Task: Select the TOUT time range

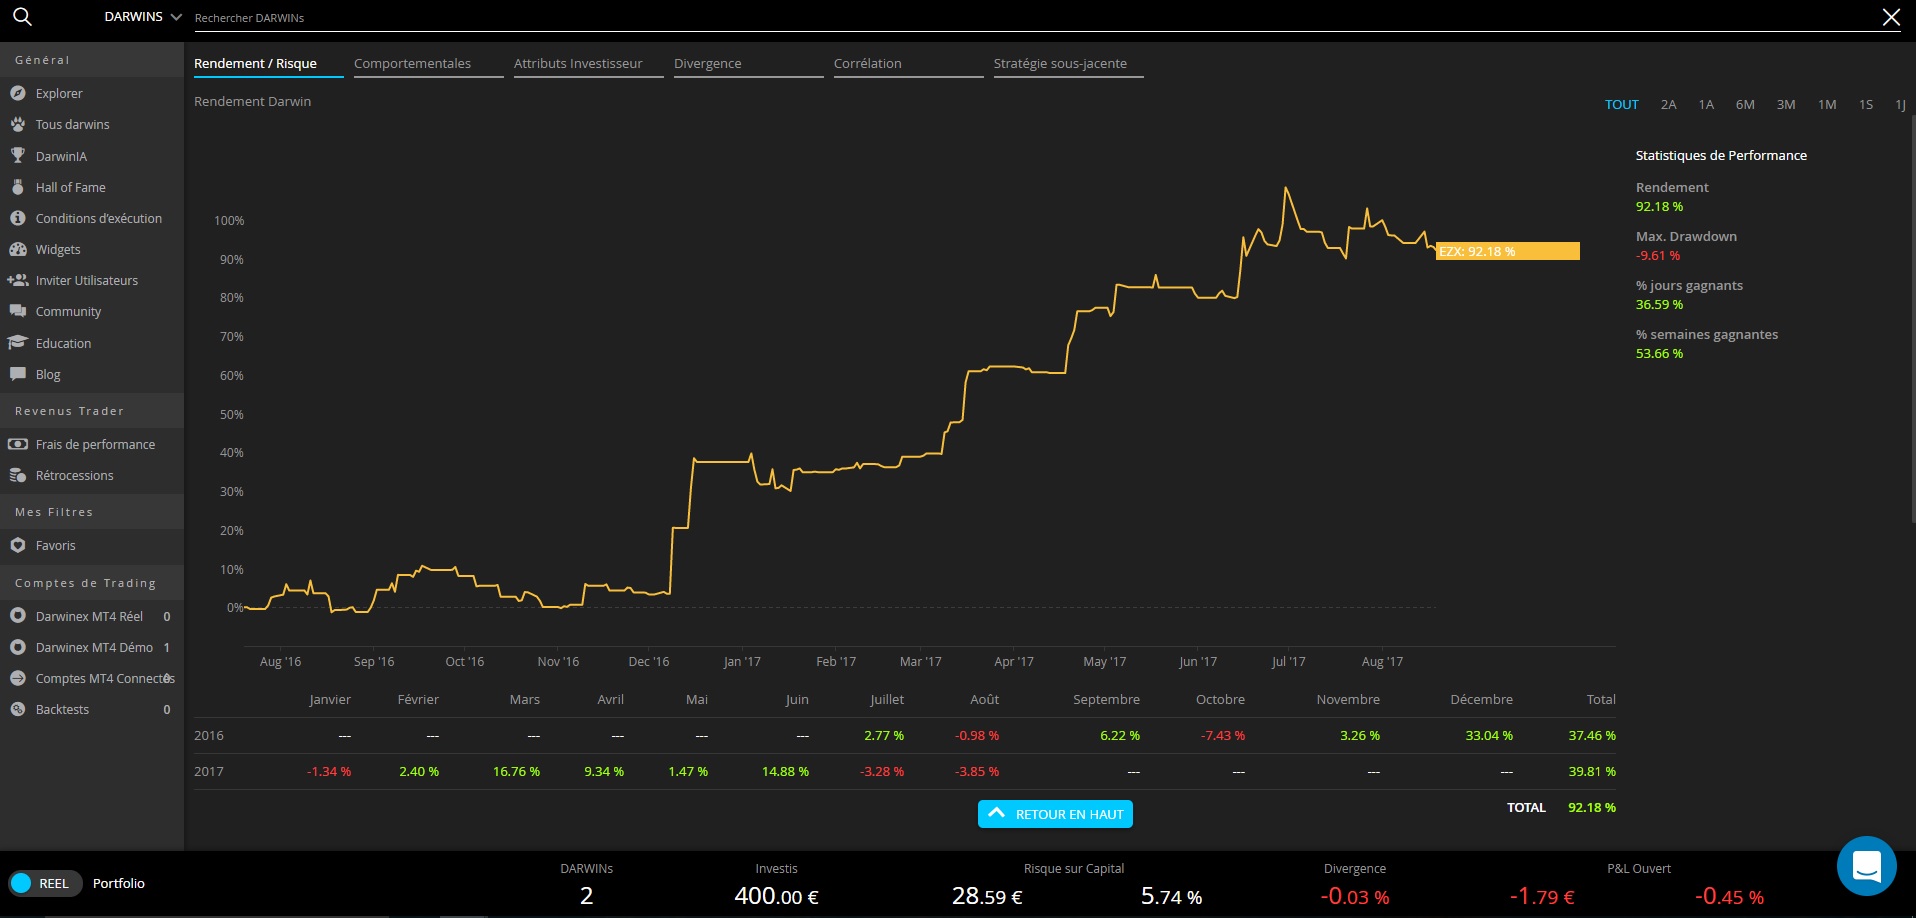Action: tap(1621, 105)
